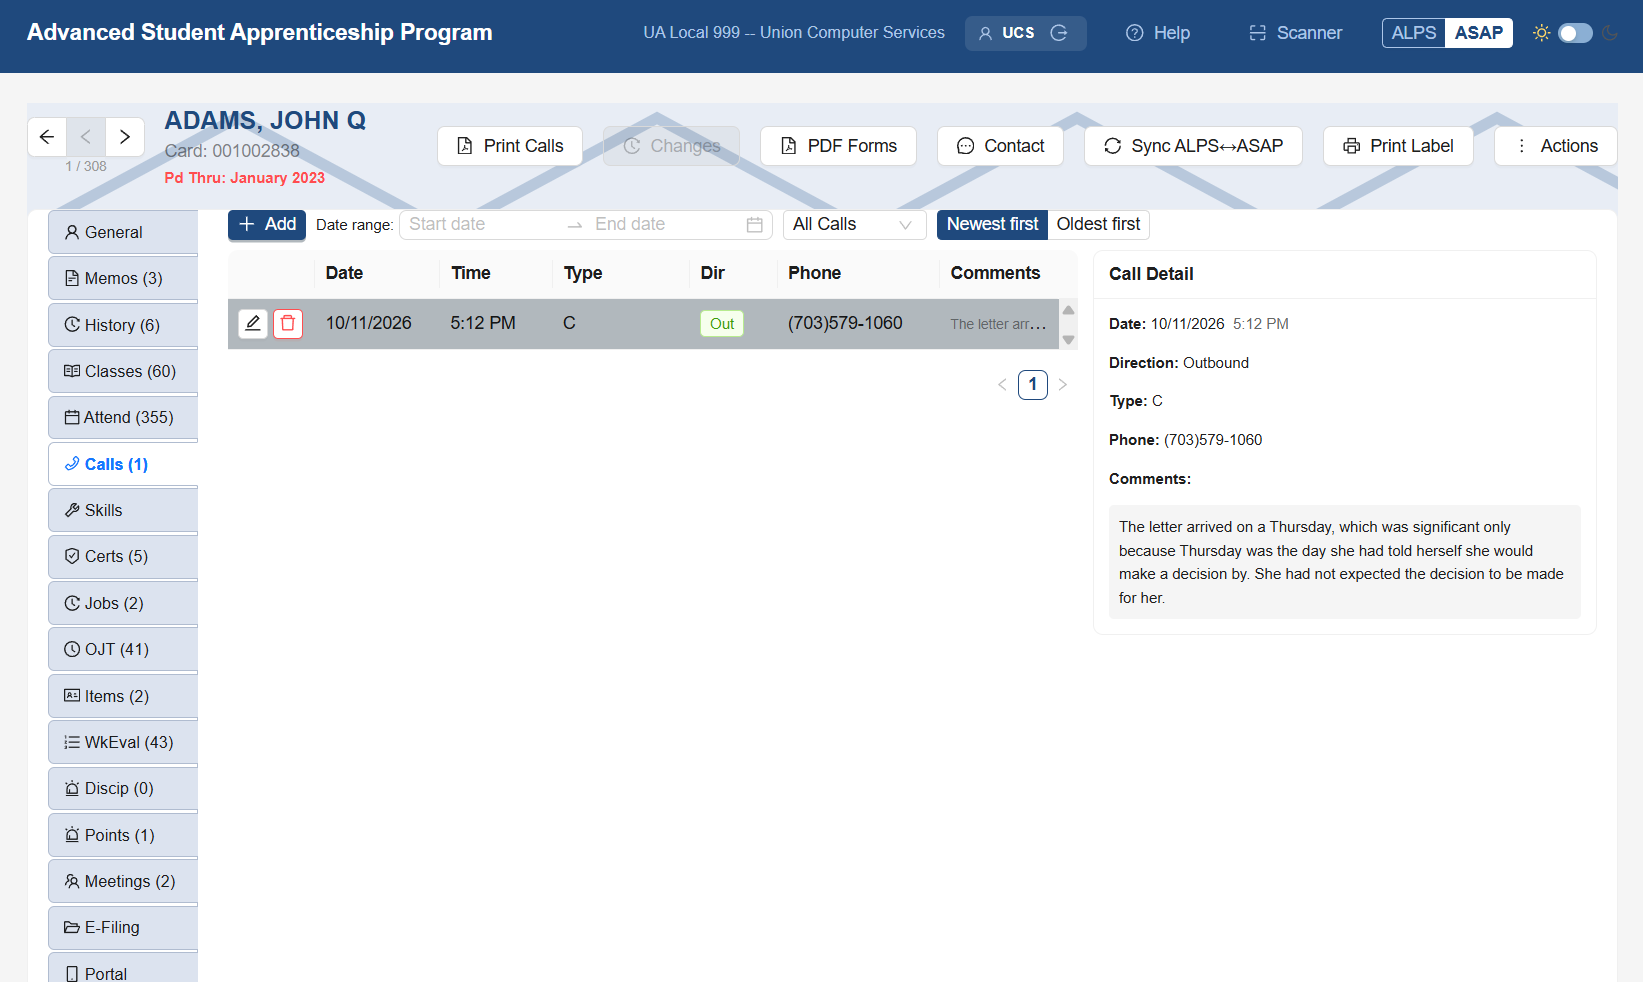Click the Add call button
This screenshot has height=982, width=1643.
(267, 224)
